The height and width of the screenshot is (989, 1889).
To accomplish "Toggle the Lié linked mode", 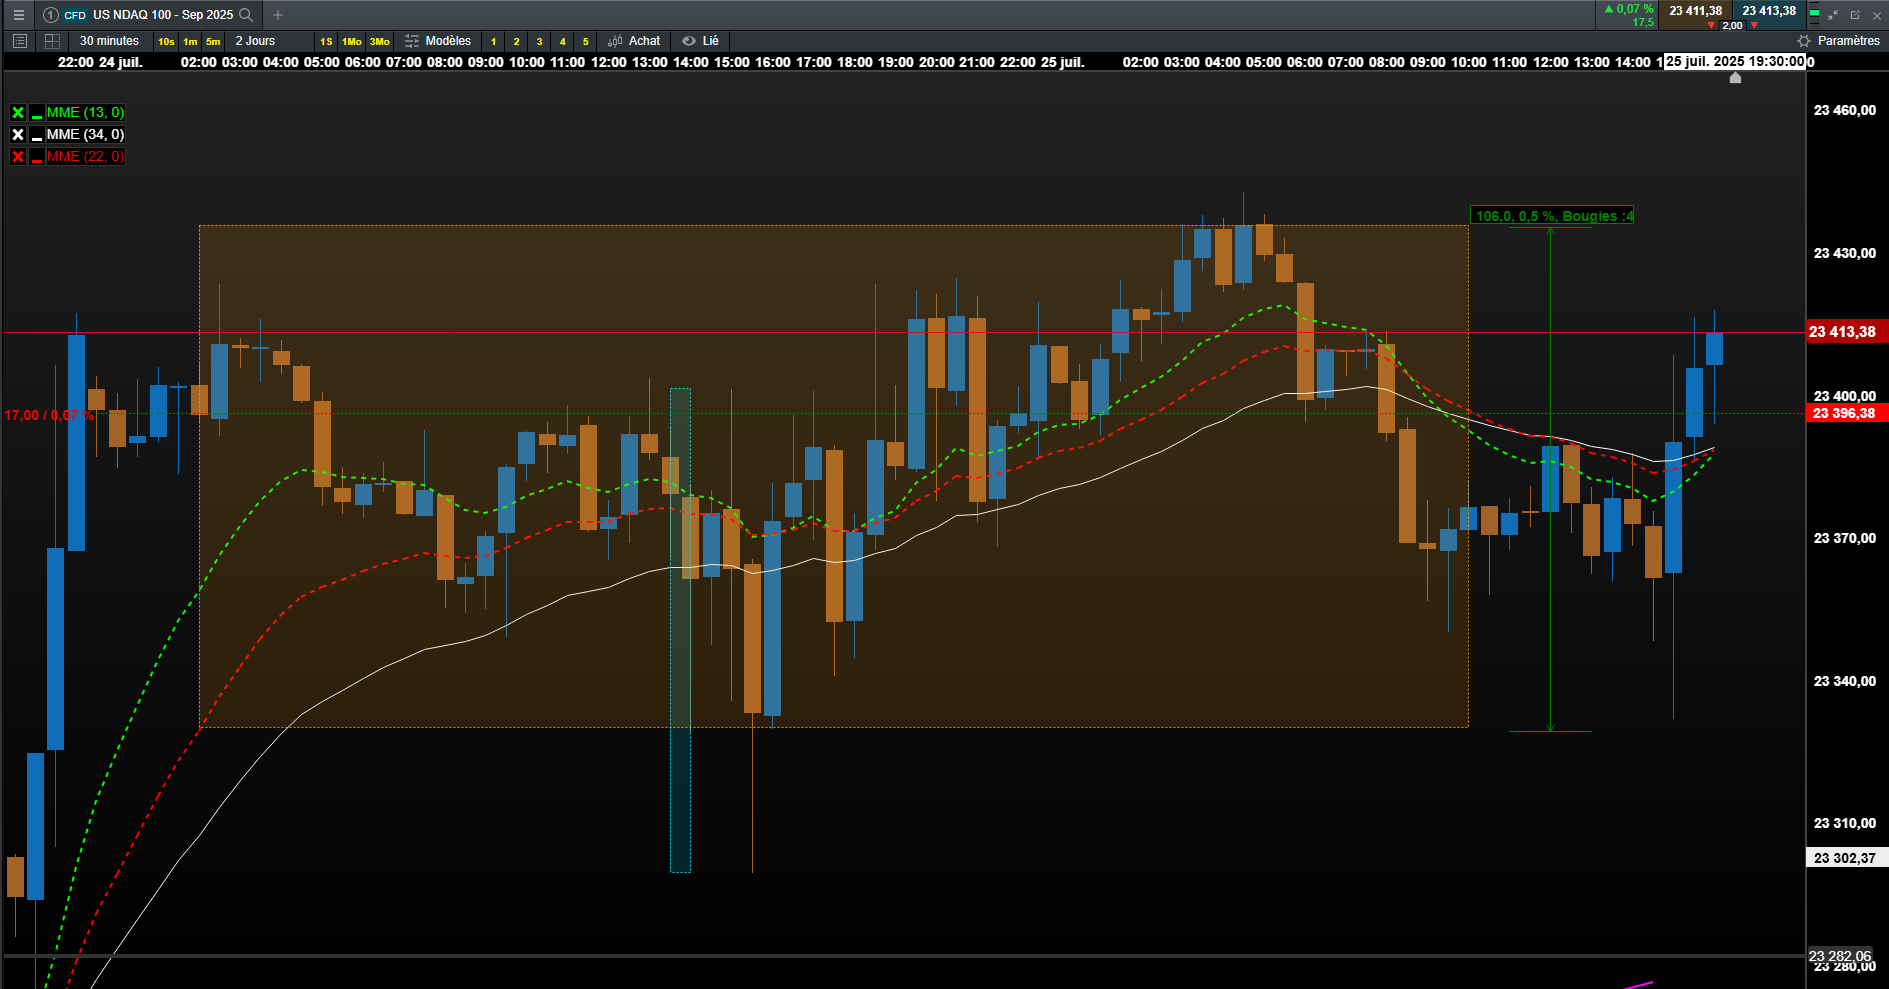I will (700, 41).
